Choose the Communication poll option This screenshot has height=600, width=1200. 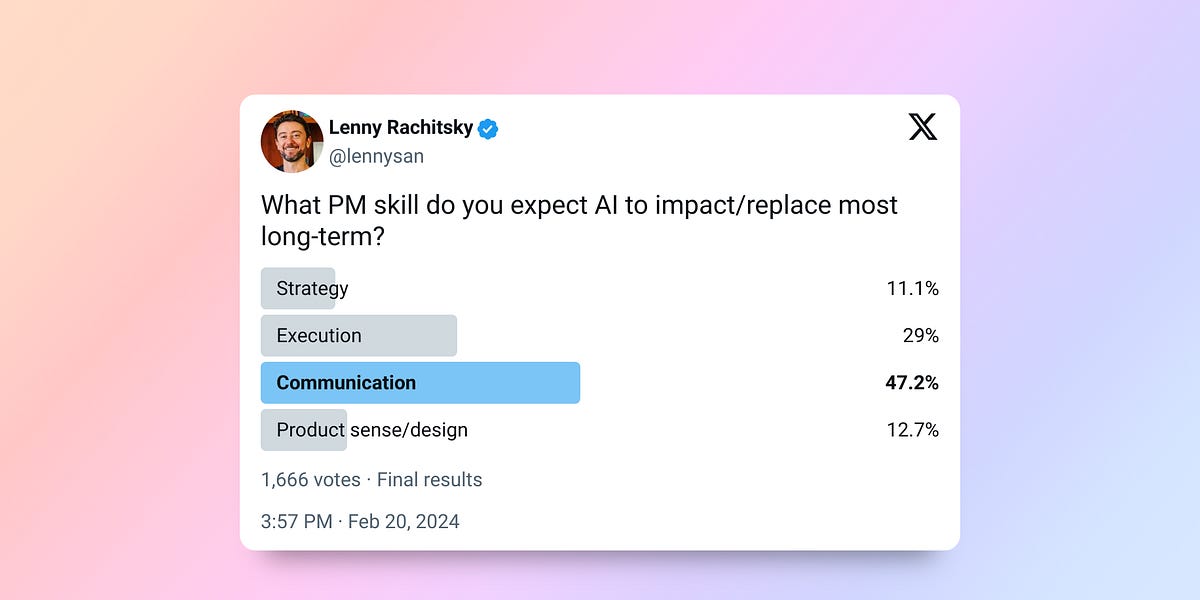[346, 383]
